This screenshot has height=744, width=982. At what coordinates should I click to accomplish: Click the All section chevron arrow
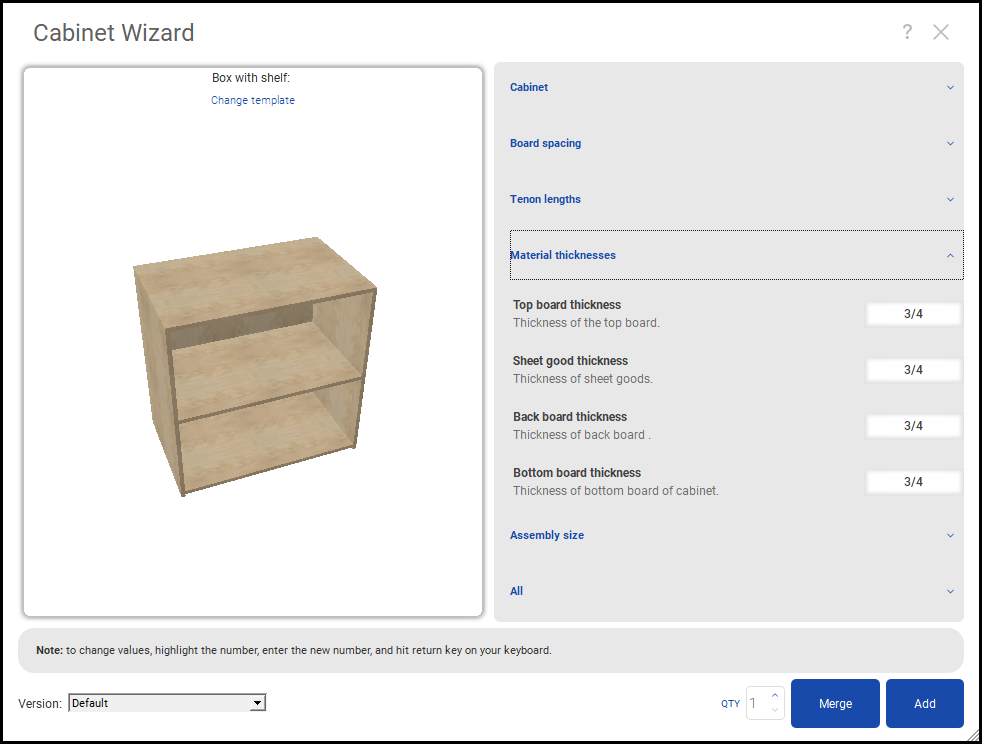[x=950, y=591]
